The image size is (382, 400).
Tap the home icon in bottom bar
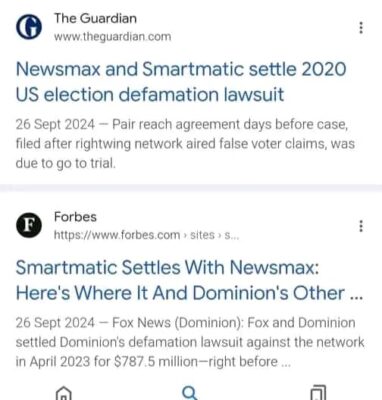[x=64, y=393]
